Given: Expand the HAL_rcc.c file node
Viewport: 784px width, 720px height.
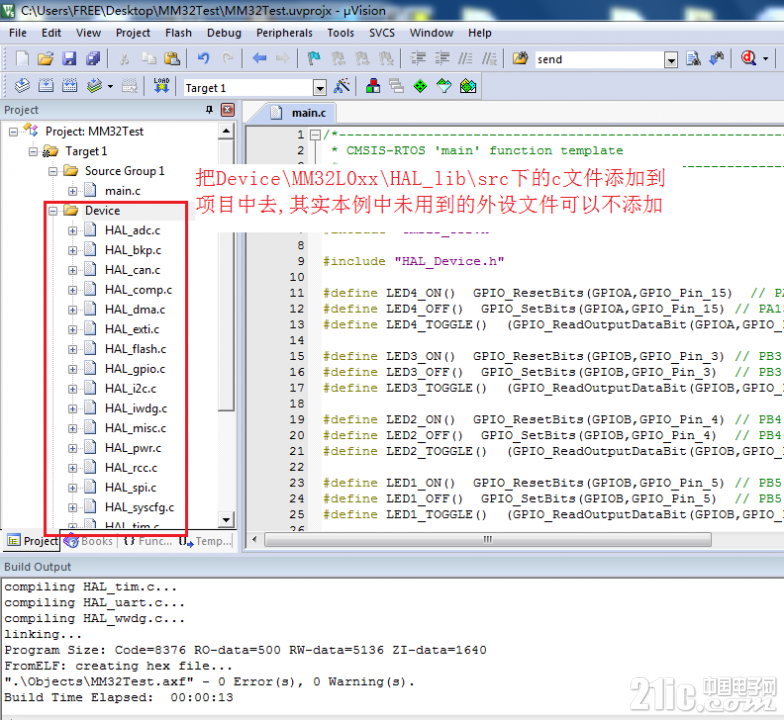Looking at the screenshot, I should (x=72, y=468).
